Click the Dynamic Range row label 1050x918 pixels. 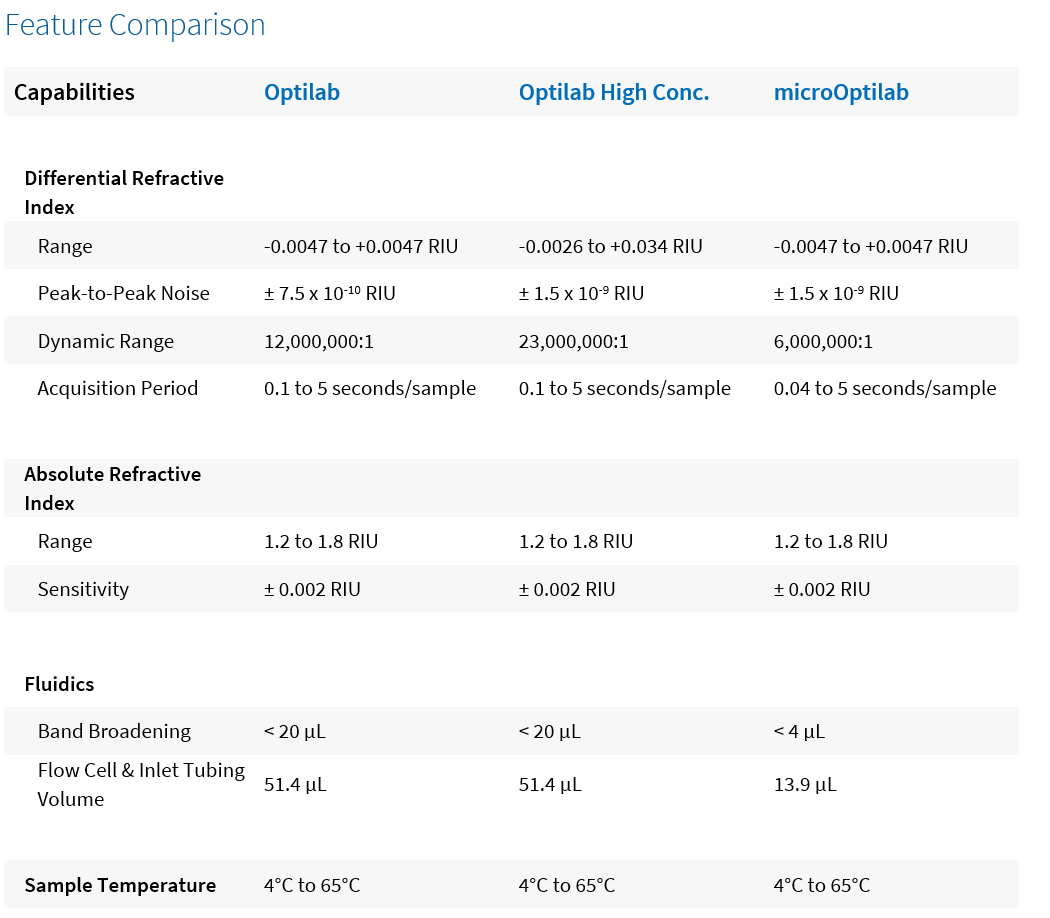coord(106,341)
